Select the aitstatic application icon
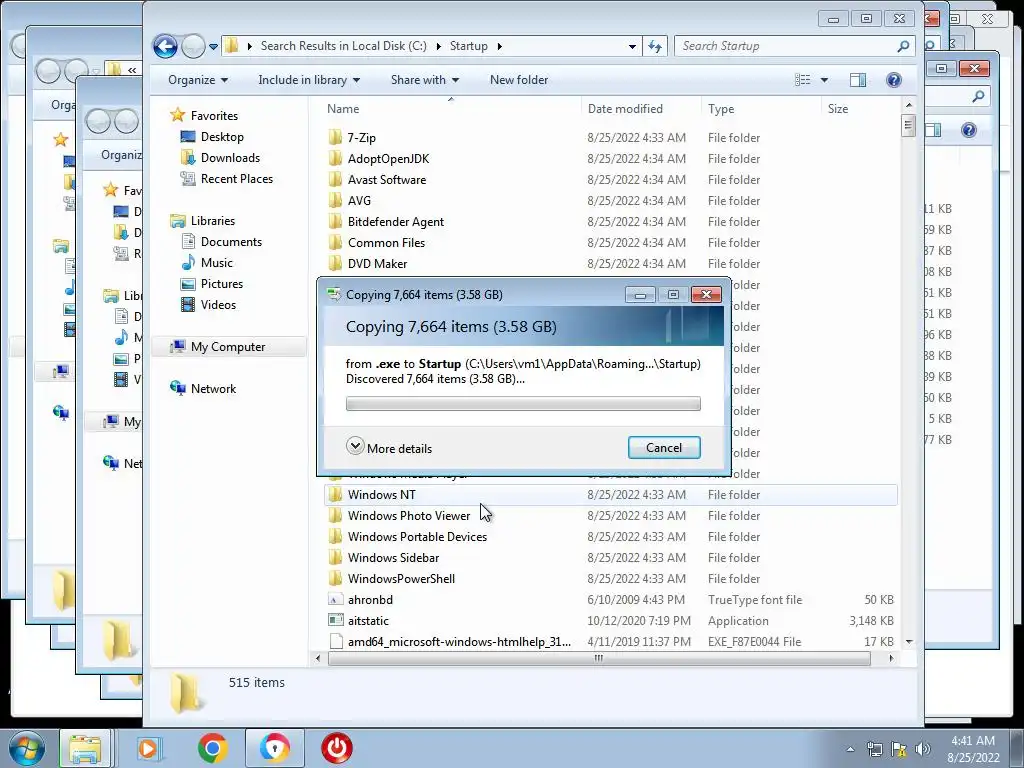Image resolution: width=1024 pixels, height=768 pixels. pos(336,620)
